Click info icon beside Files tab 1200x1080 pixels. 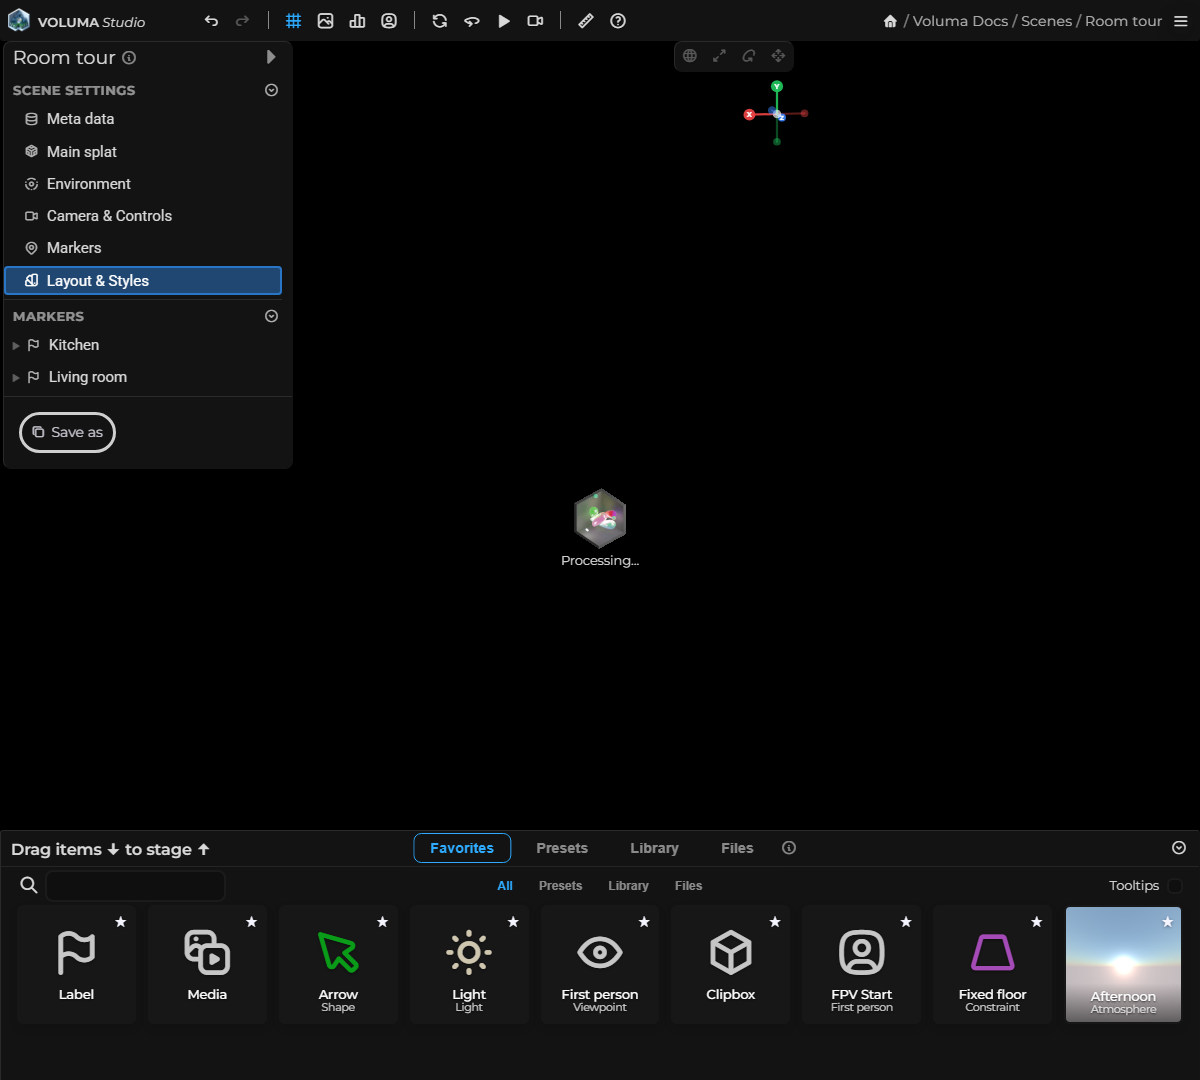789,848
